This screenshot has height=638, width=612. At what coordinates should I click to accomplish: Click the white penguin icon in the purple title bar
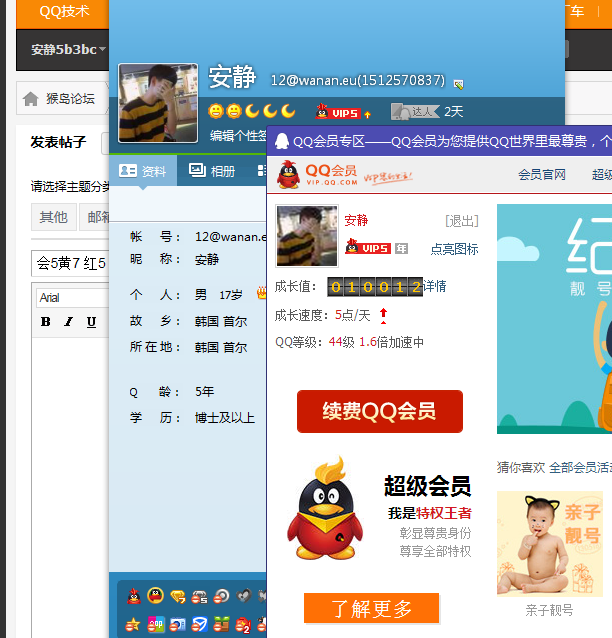coord(282,141)
